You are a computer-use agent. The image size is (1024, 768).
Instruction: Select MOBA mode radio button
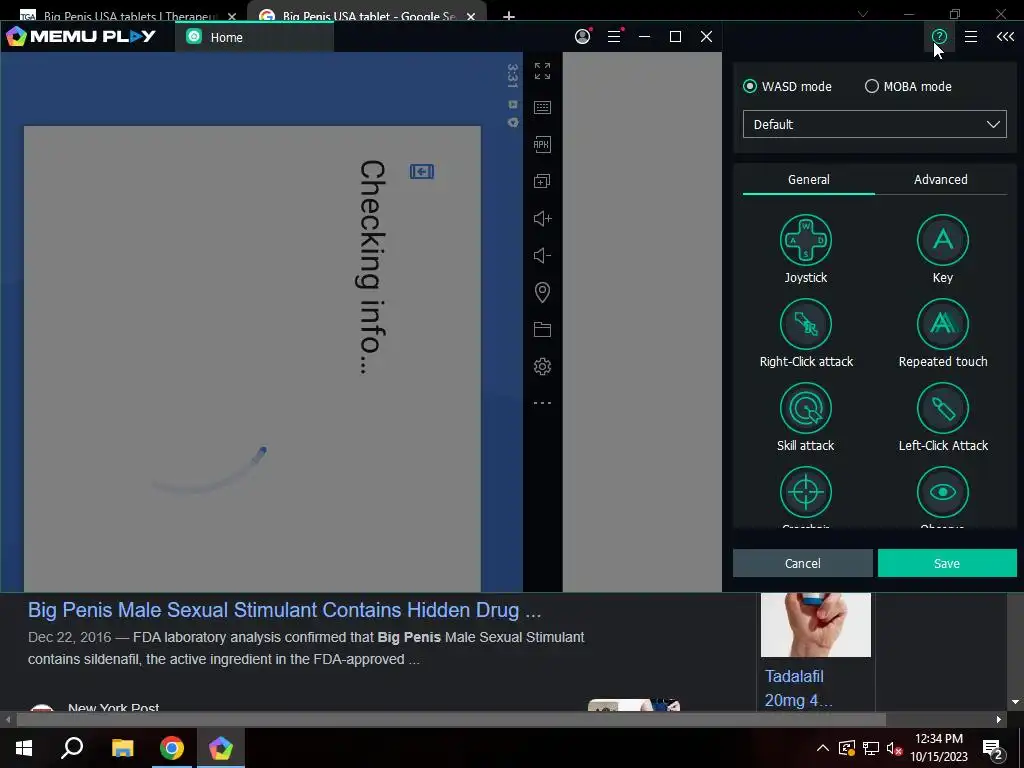[872, 86]
